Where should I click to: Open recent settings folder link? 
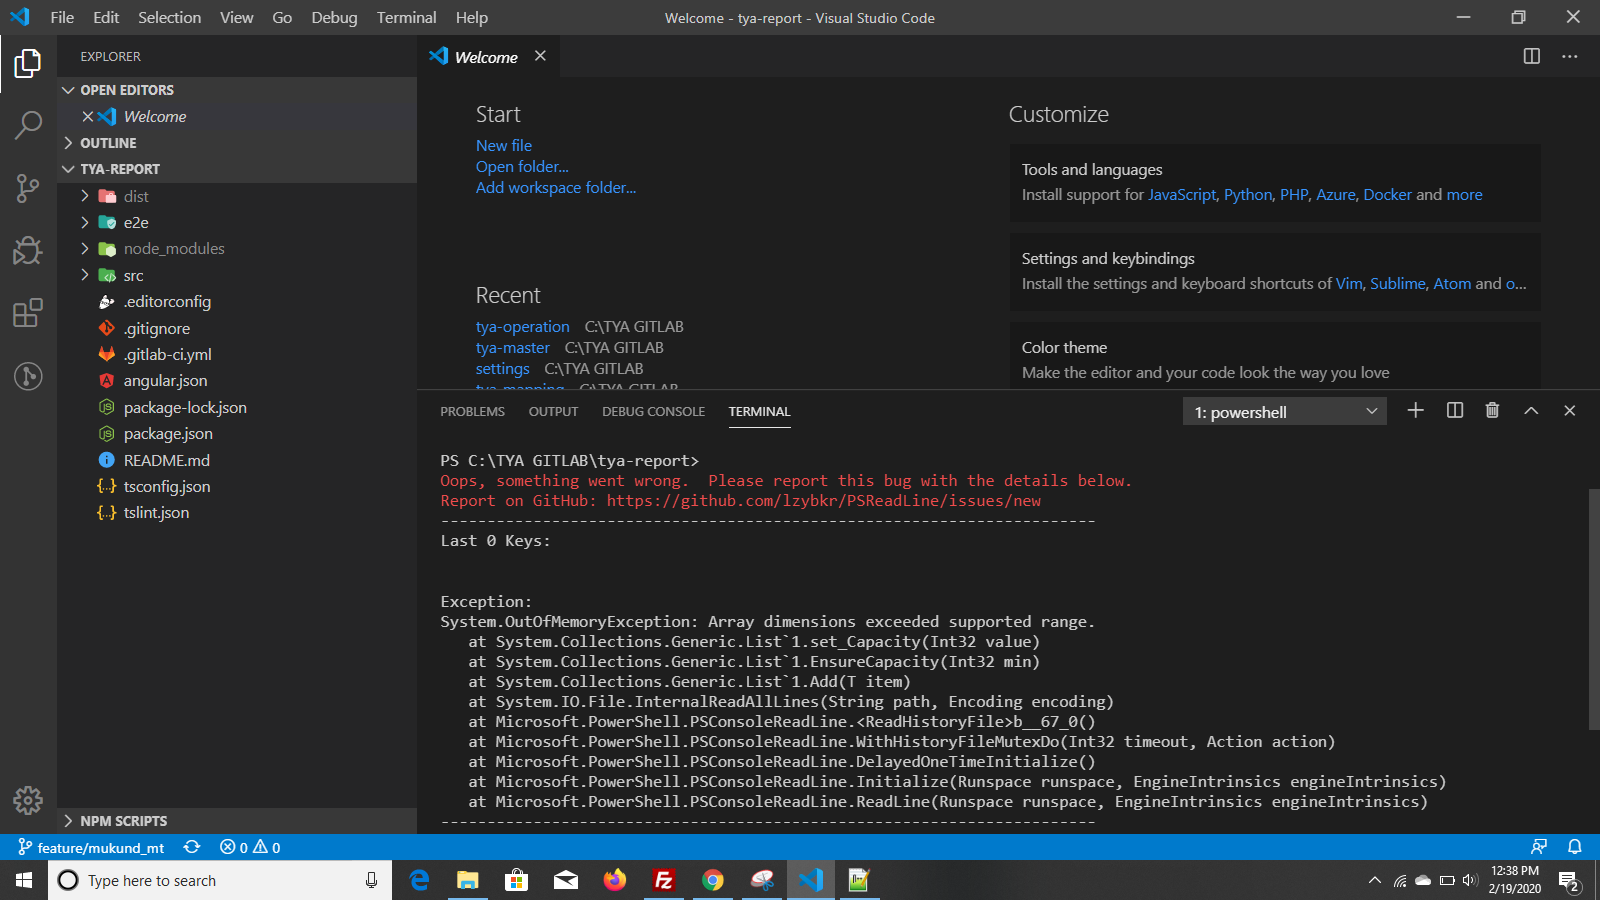click(x=502, y=368)
